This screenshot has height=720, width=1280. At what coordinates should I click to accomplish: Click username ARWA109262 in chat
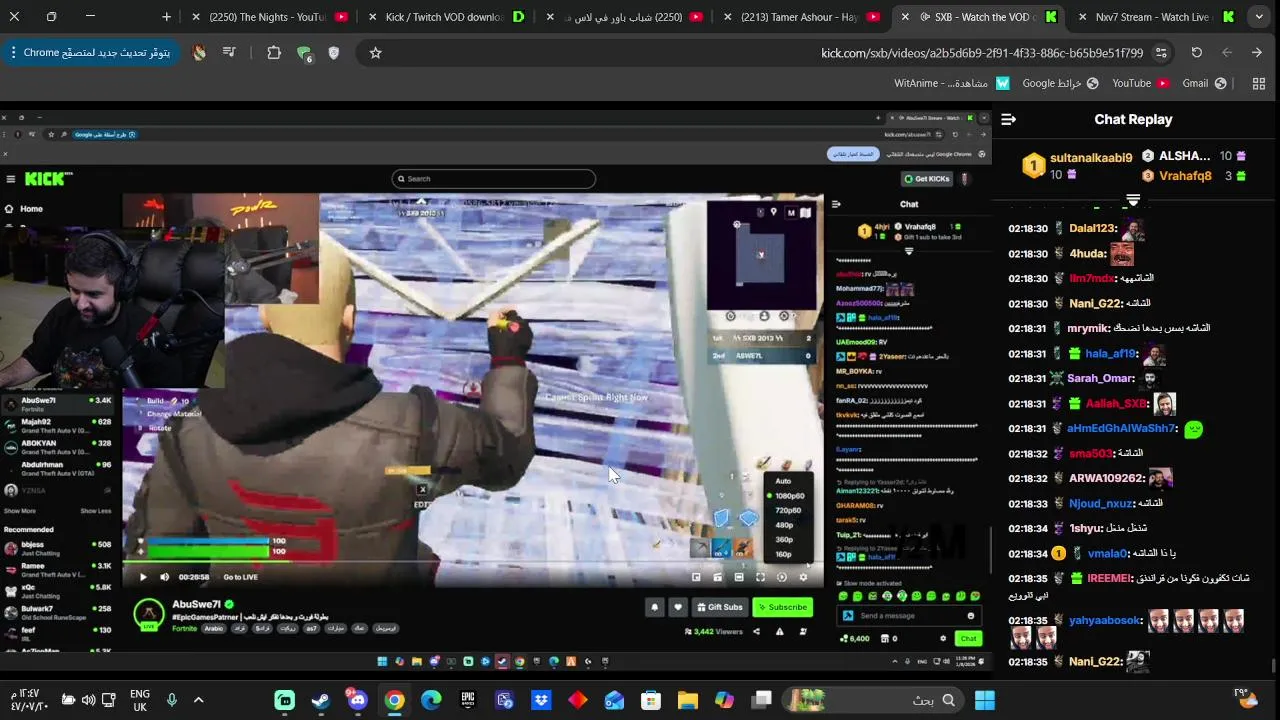[x=1105, y=478]
